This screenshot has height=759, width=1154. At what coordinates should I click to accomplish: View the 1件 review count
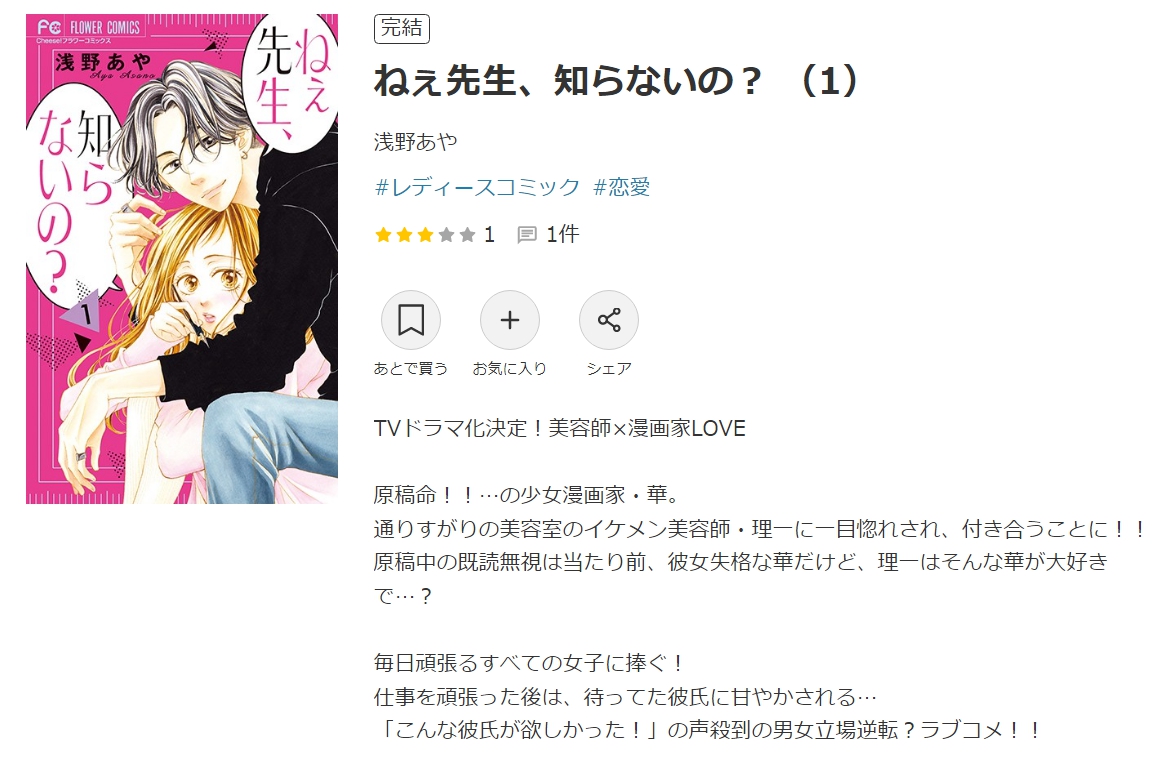click(563, 235)
